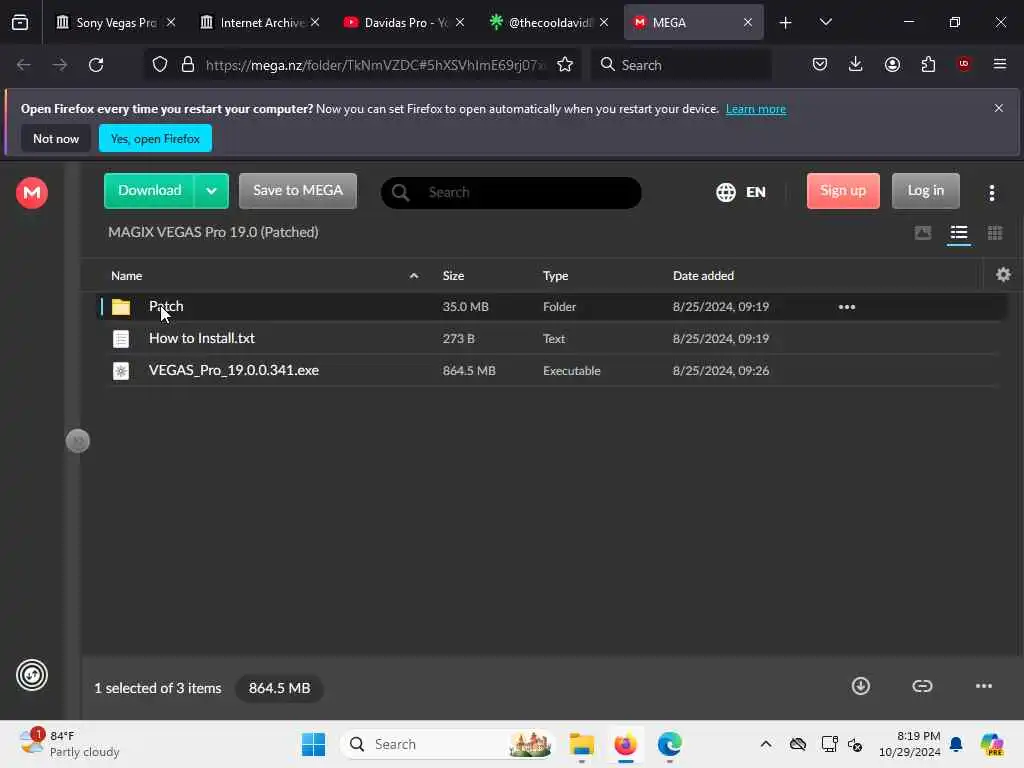This screenshot has width=1024, height=768.
Task: Click the green Download button
Action: click(150, 191)
